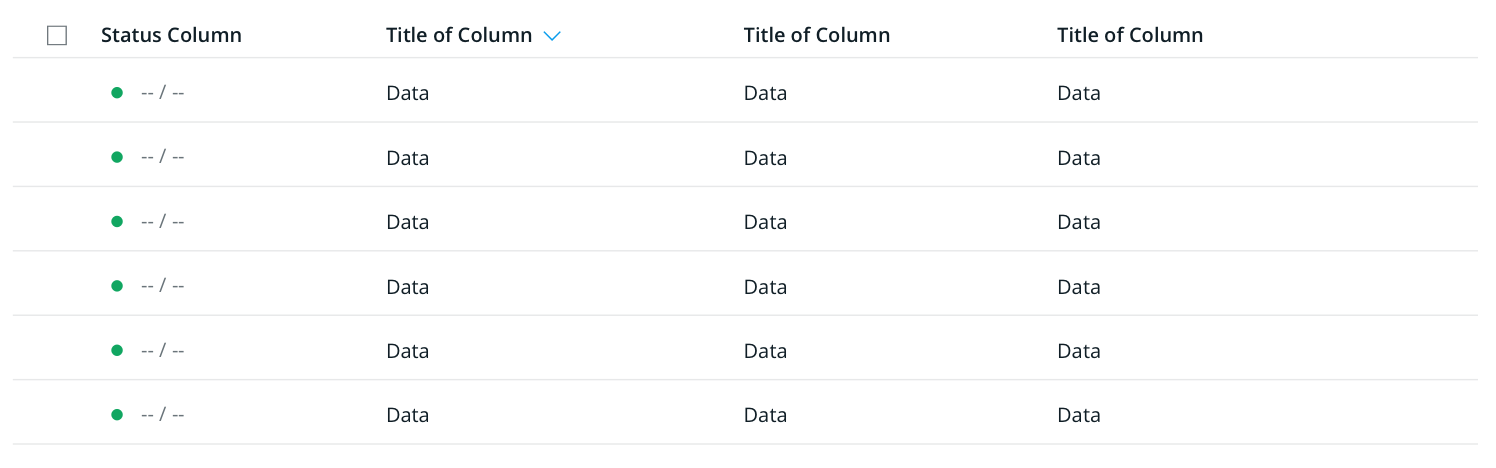Select the fifth row's Data cell in the last column
Image resolution: width=1496 pixels, height=468 pixels.
coord(1079,351)
